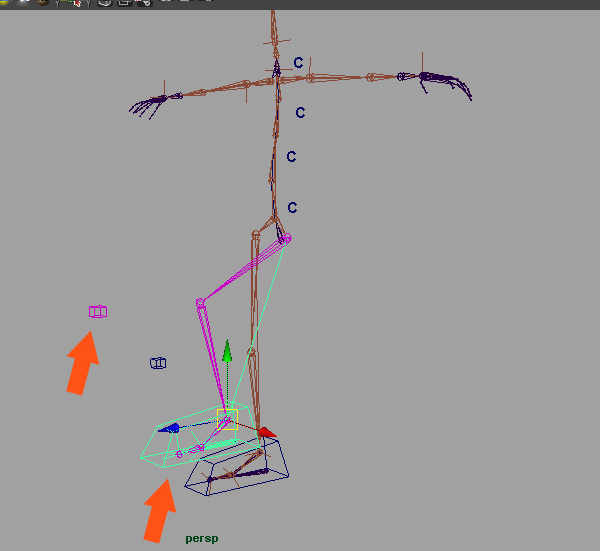Select the magenta knee joint of the bent leg

[200, 303]
